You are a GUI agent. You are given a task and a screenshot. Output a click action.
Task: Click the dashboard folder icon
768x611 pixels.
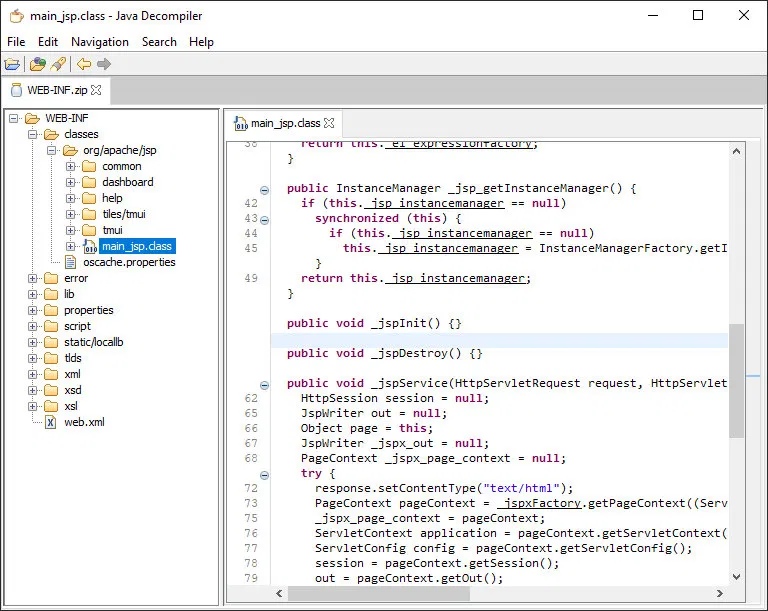tap(89, 182)
